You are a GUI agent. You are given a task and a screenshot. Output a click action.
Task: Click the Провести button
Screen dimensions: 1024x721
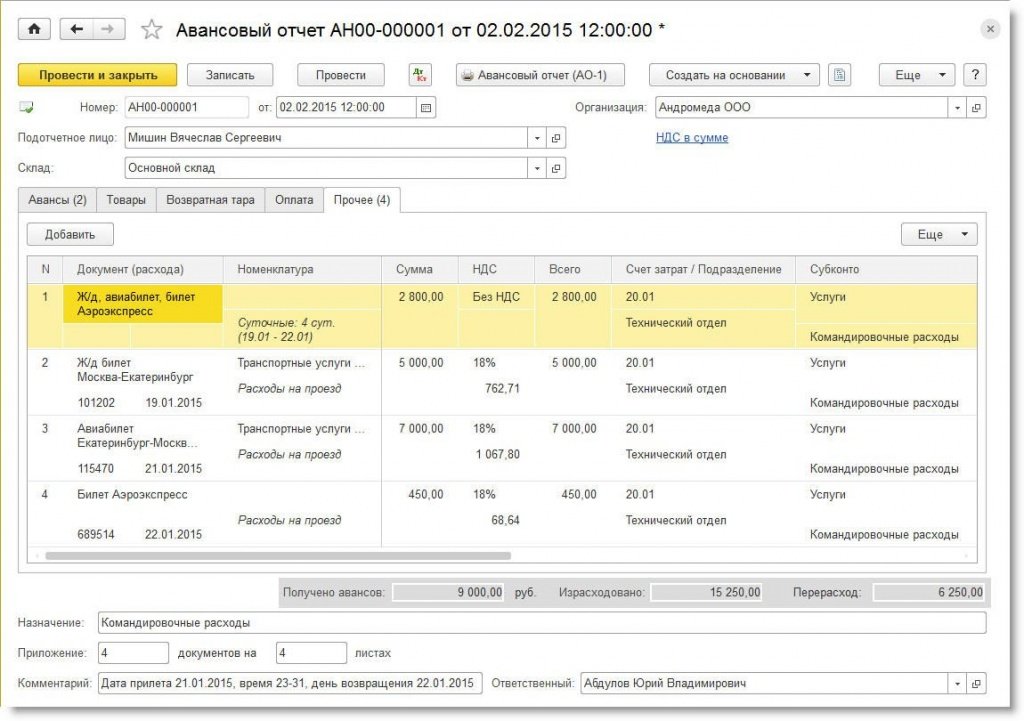[341, 75]
